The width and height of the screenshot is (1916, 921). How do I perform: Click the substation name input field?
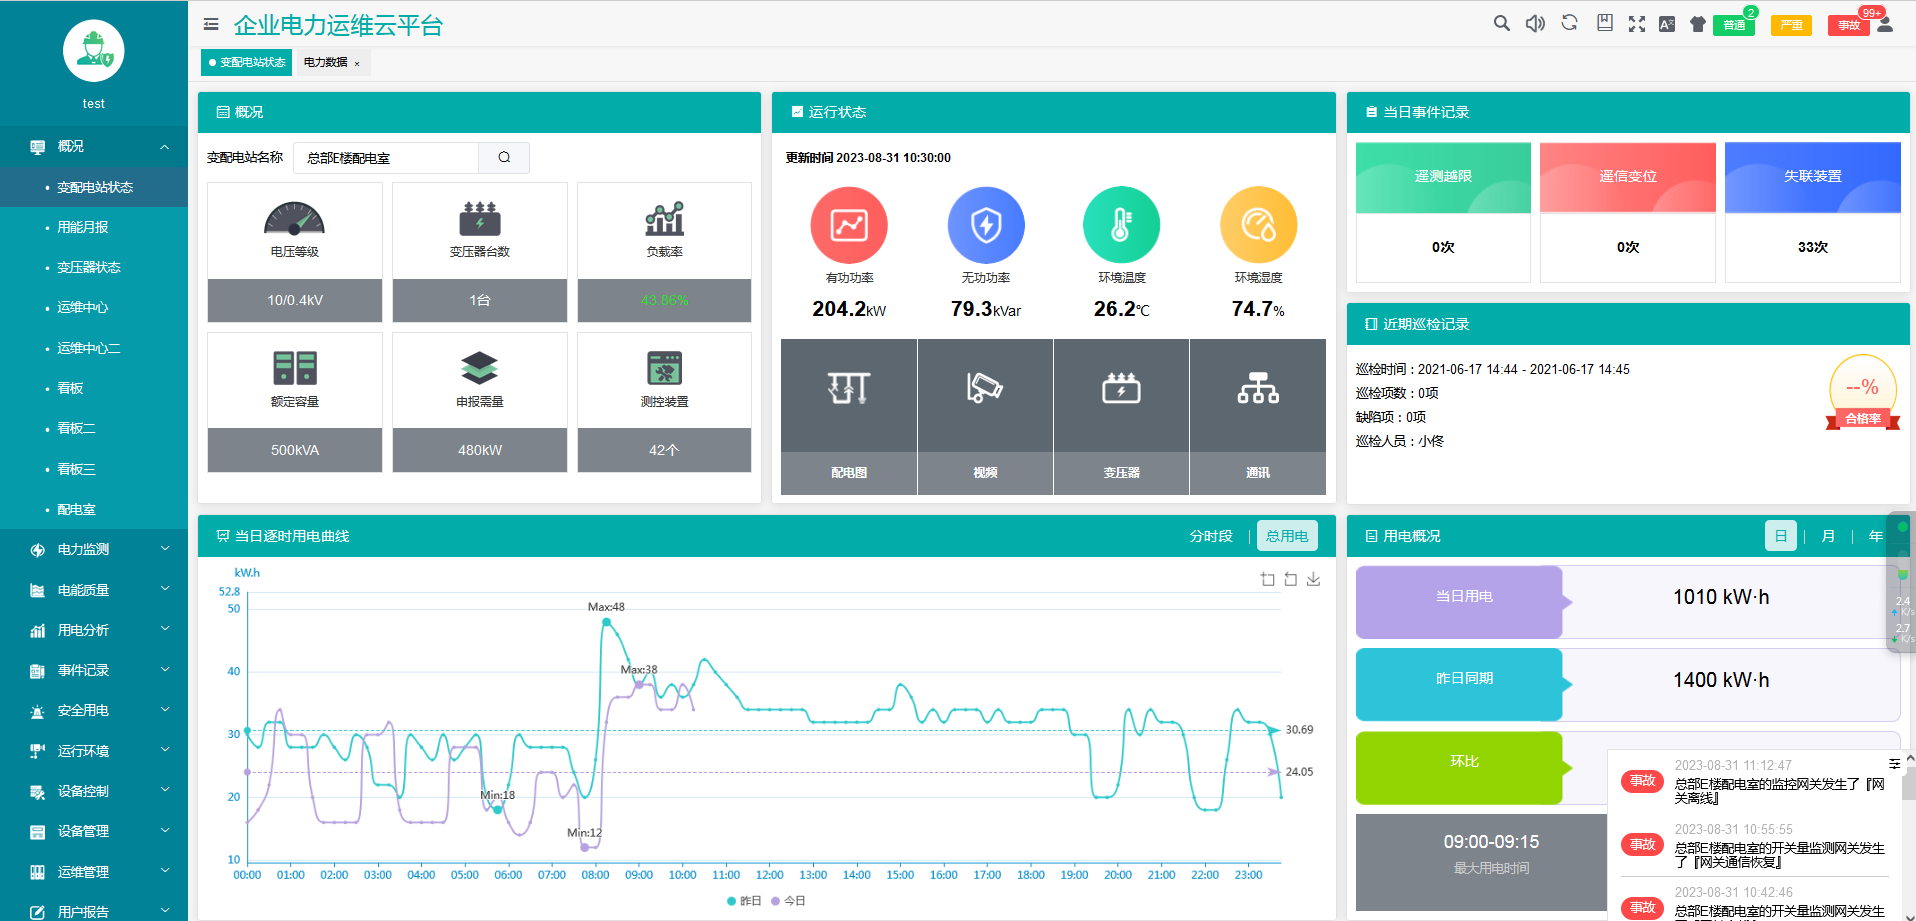pos(386,157)
